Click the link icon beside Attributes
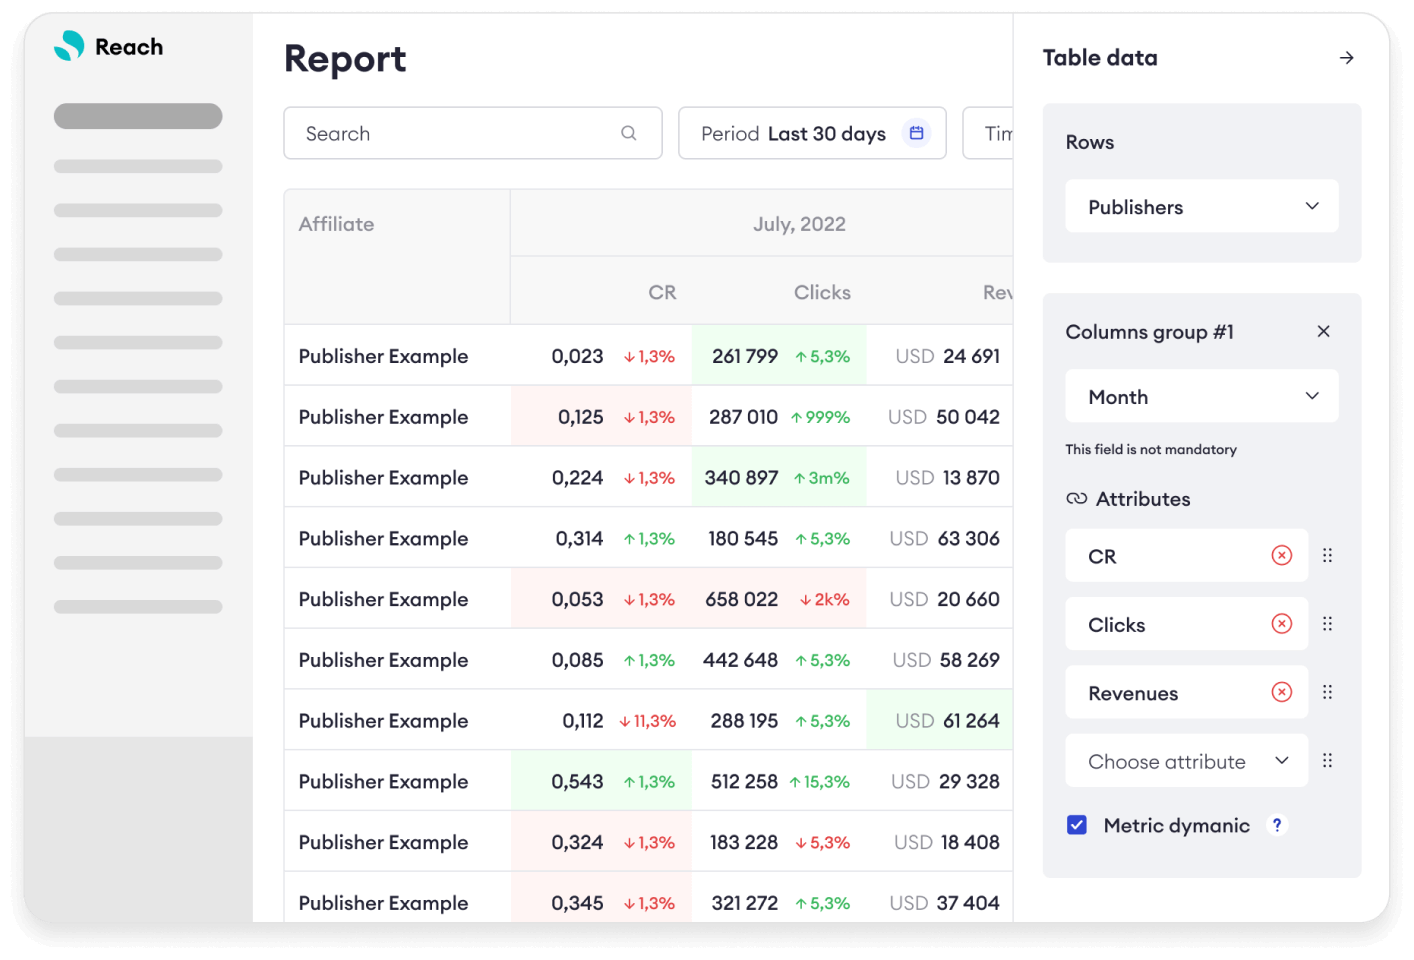Image resolution: width=1414 pixels, height=960 pixels. tap(1077, 497)
